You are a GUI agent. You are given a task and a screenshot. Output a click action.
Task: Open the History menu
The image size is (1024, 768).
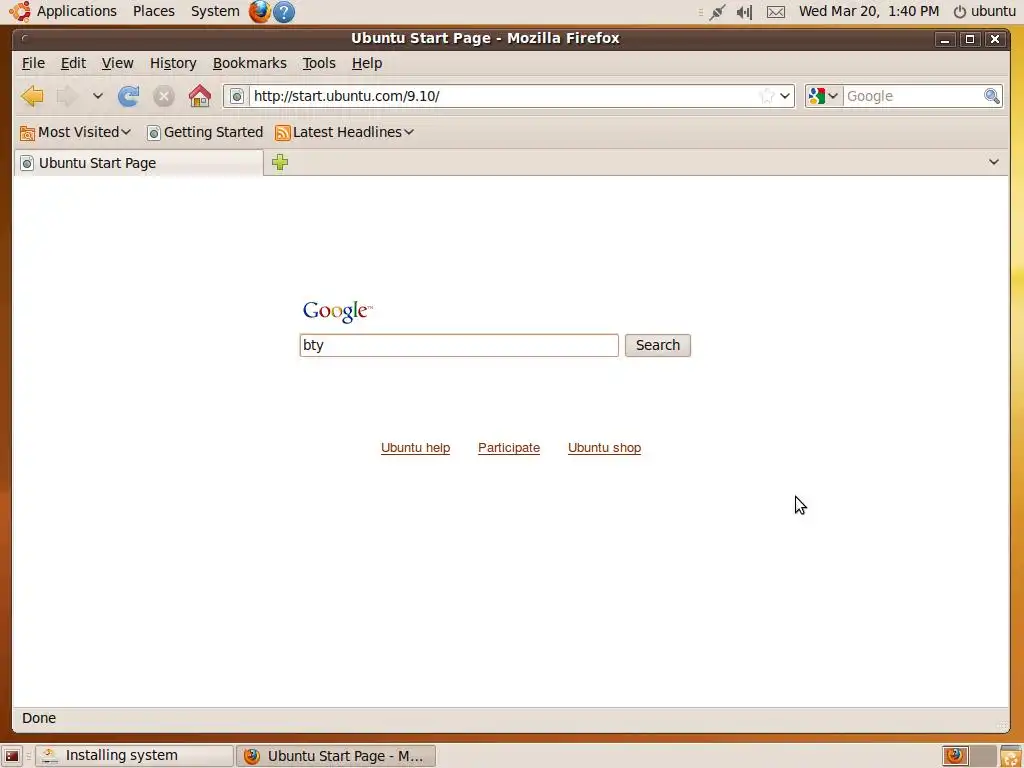pos(173,63)
